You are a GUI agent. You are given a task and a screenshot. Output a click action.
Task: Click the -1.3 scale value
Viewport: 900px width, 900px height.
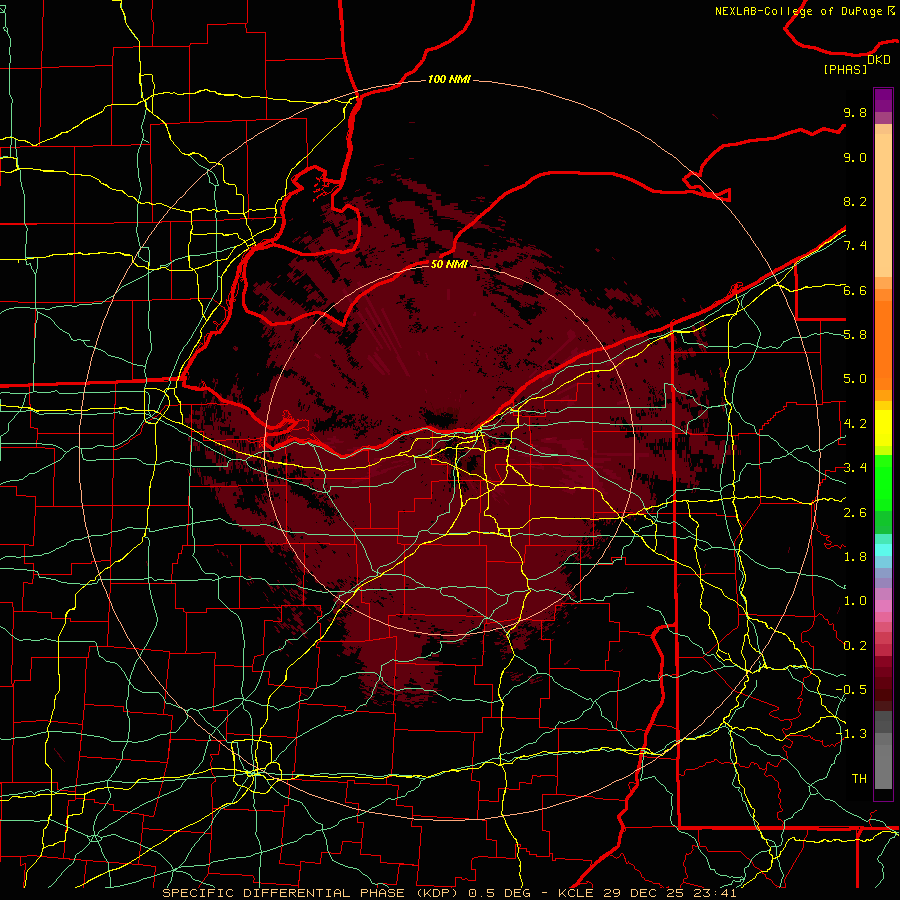tap(851, 734)
